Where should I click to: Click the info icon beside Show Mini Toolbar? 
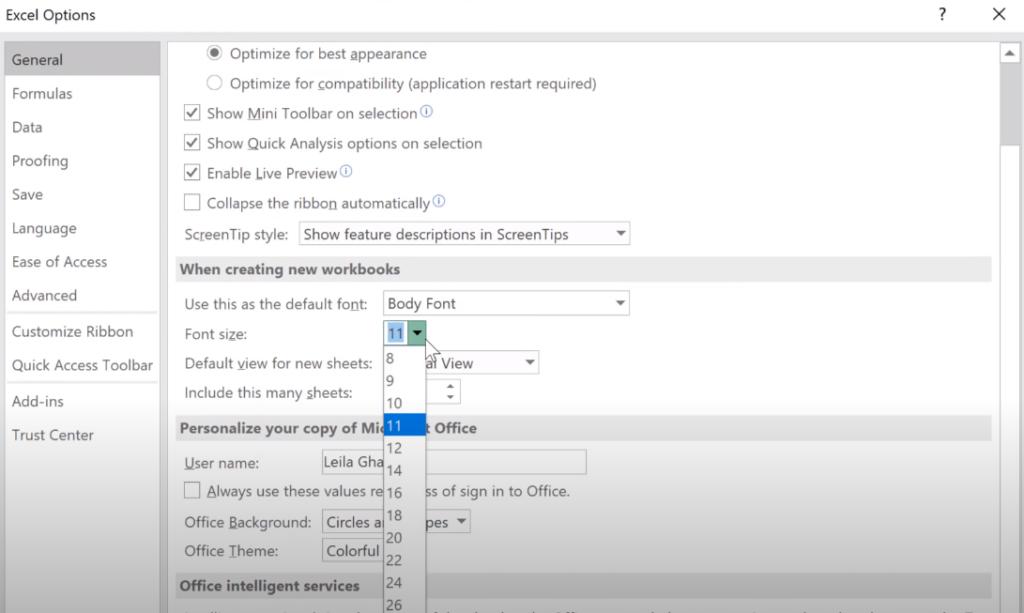click(x=426, y=112)
